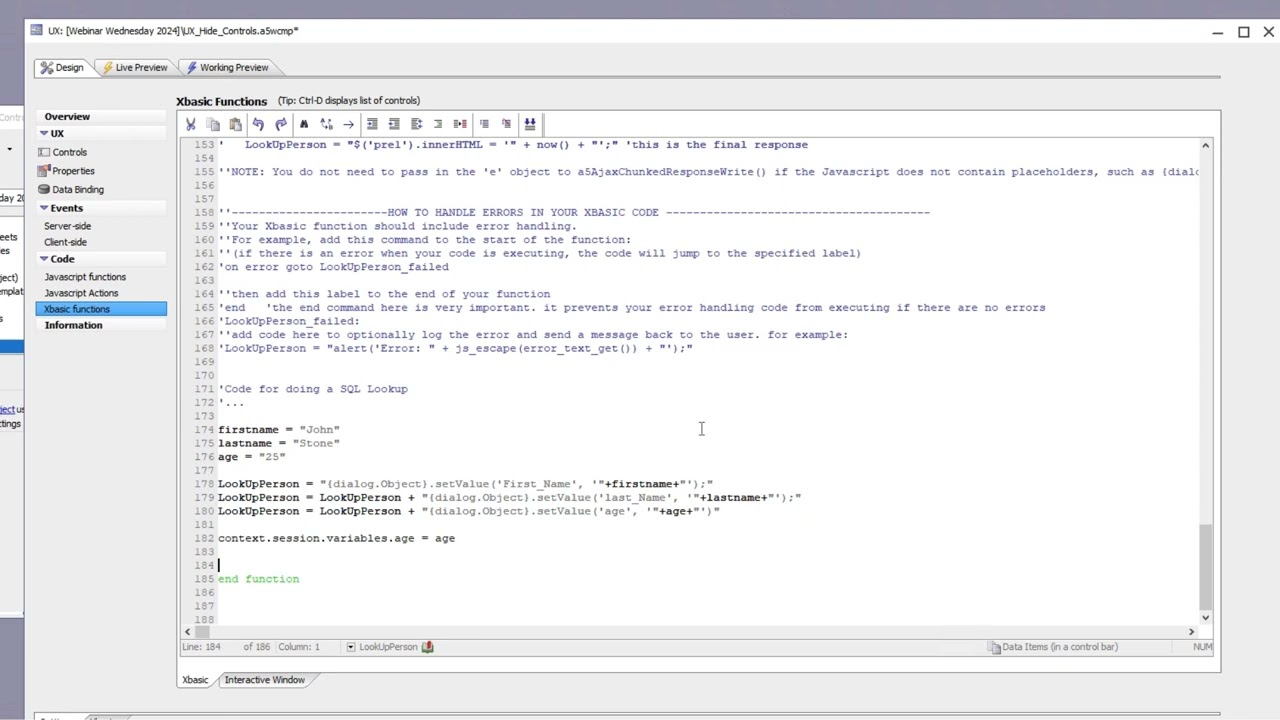Click the Data Items page icon in status bar

995,647
